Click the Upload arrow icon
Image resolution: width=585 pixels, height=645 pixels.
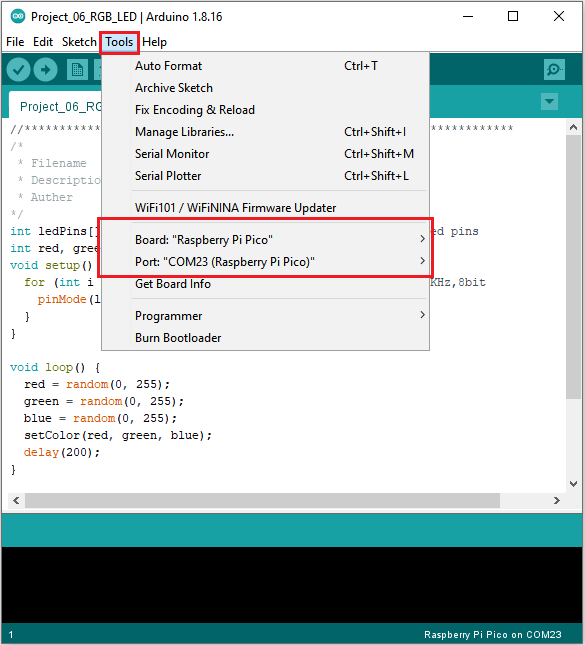pyautogui.click(x=45, y=70)
